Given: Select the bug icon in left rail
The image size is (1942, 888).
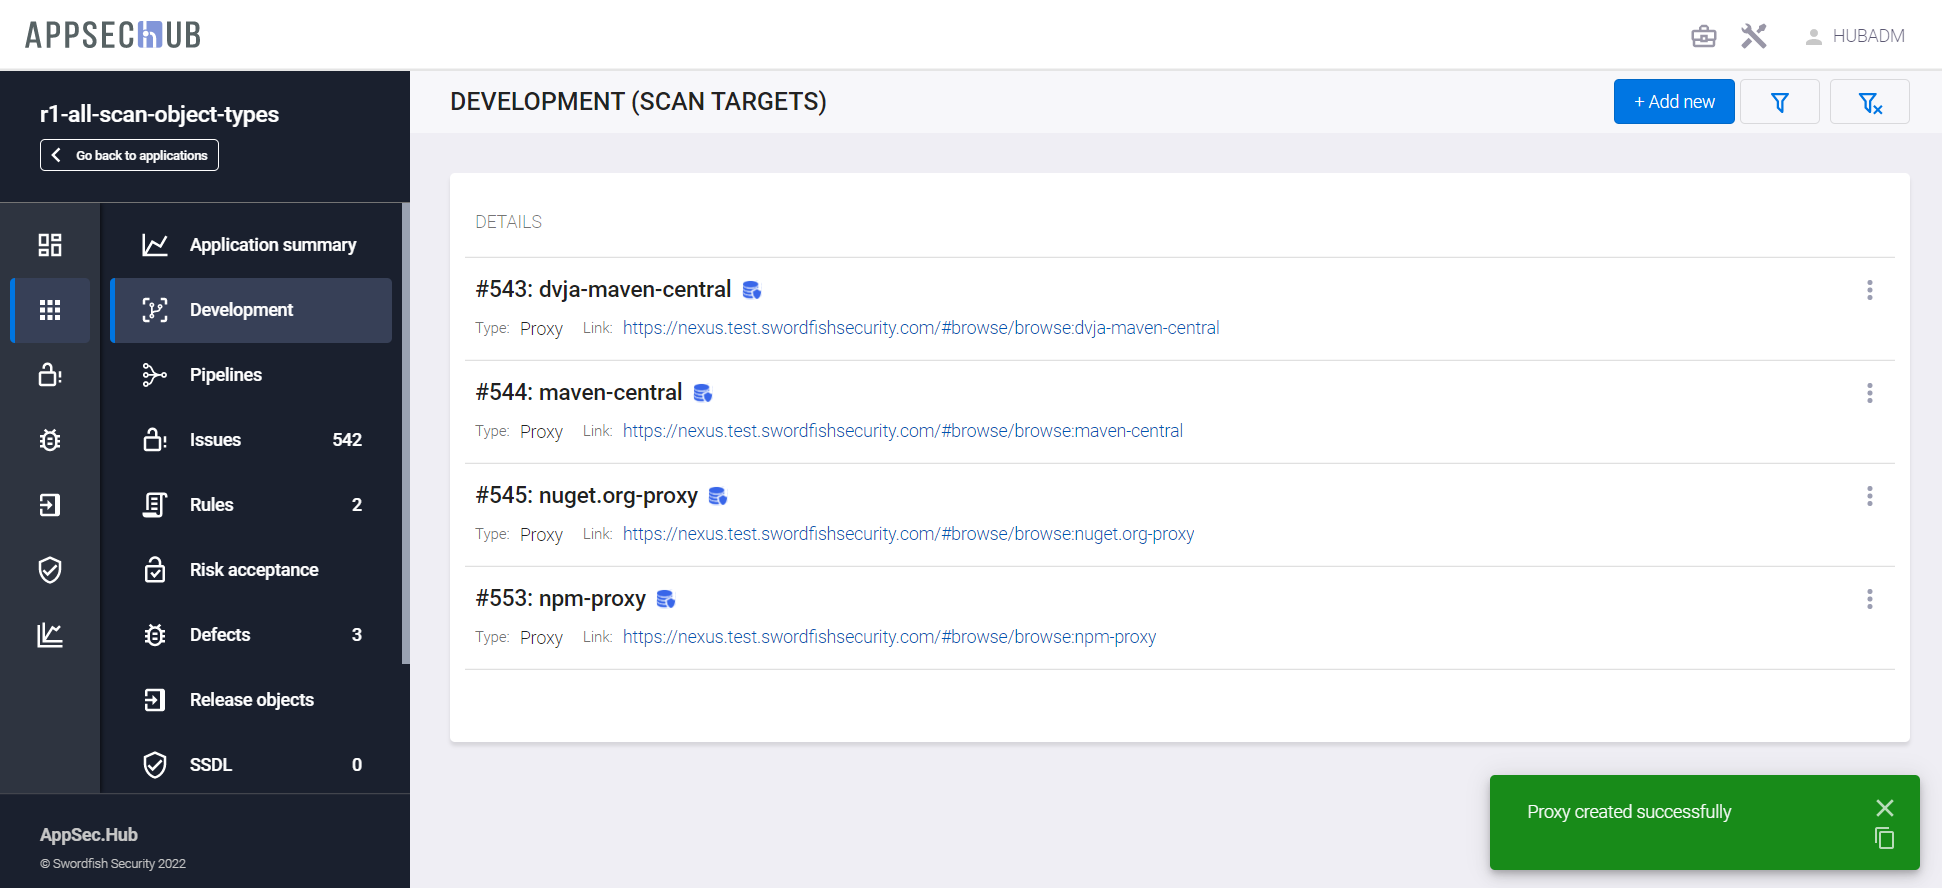Looking at the screenshot, I should pyautogui.click(x=50, y=440).
